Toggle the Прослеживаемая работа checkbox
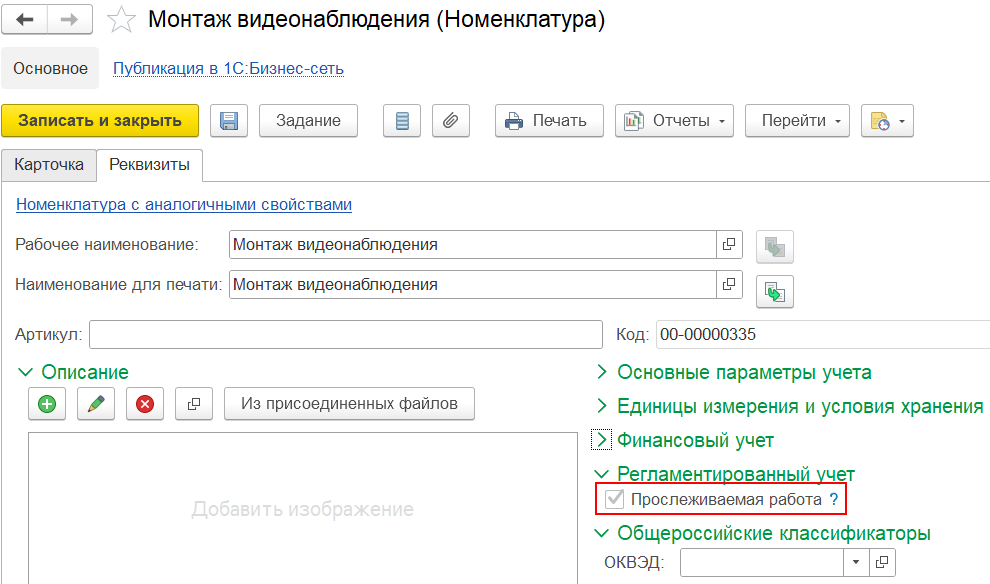 click(x=615, y=499)
